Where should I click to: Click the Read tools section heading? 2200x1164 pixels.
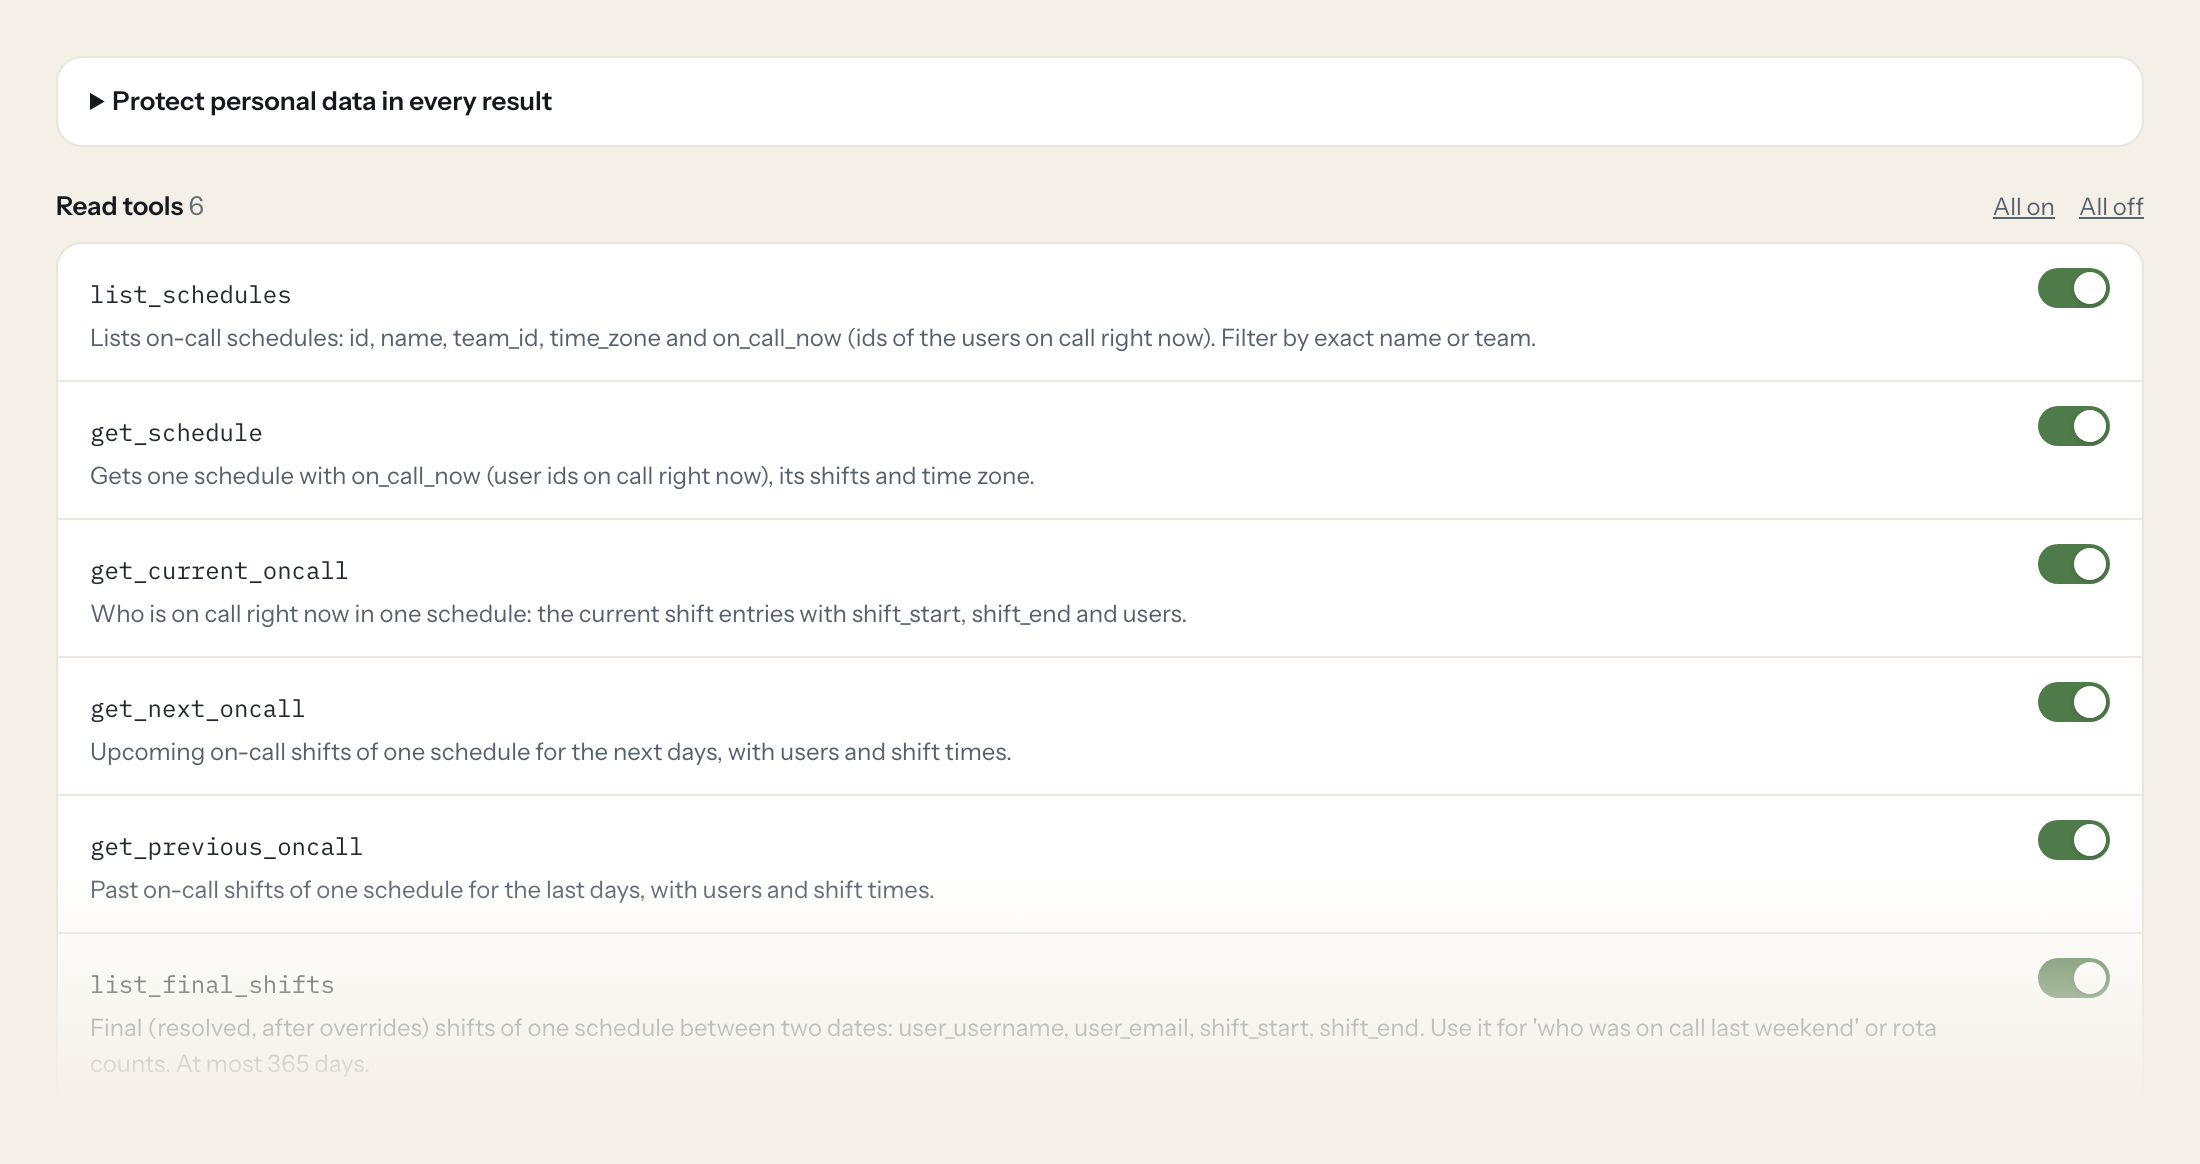(x=130, y=206)
